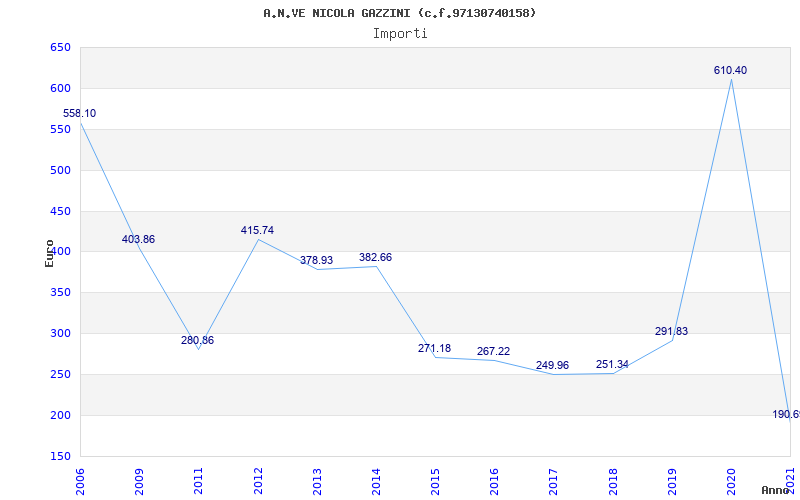Select the 378.93 value label
Image resolution: width=800 pixels, height=500 pixels.
[x=316, y=260]
